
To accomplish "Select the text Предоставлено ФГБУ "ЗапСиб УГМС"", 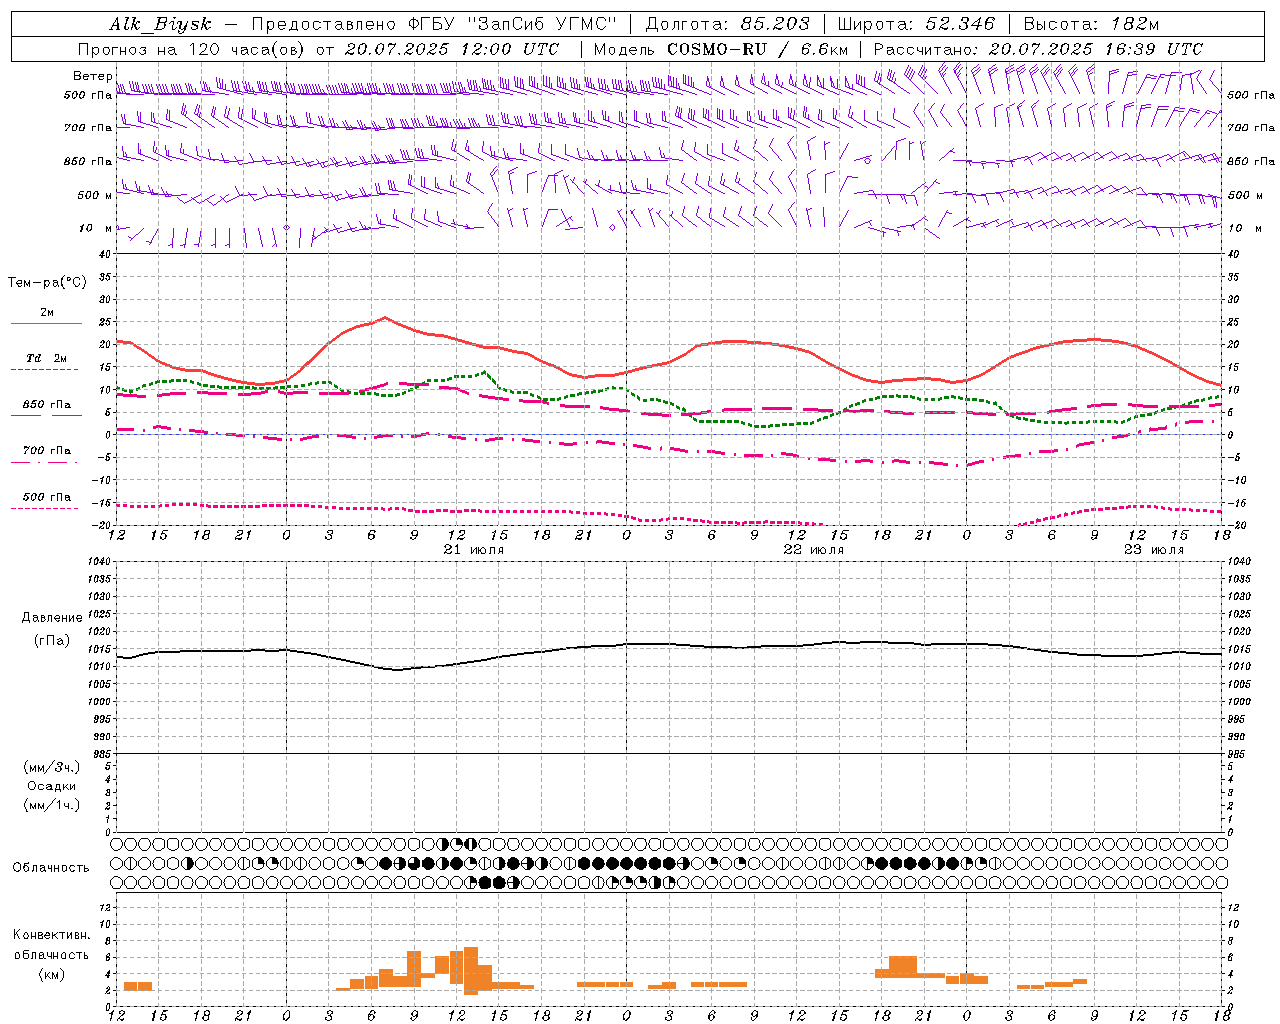I will pyautogui.click(x=435, y=24).
